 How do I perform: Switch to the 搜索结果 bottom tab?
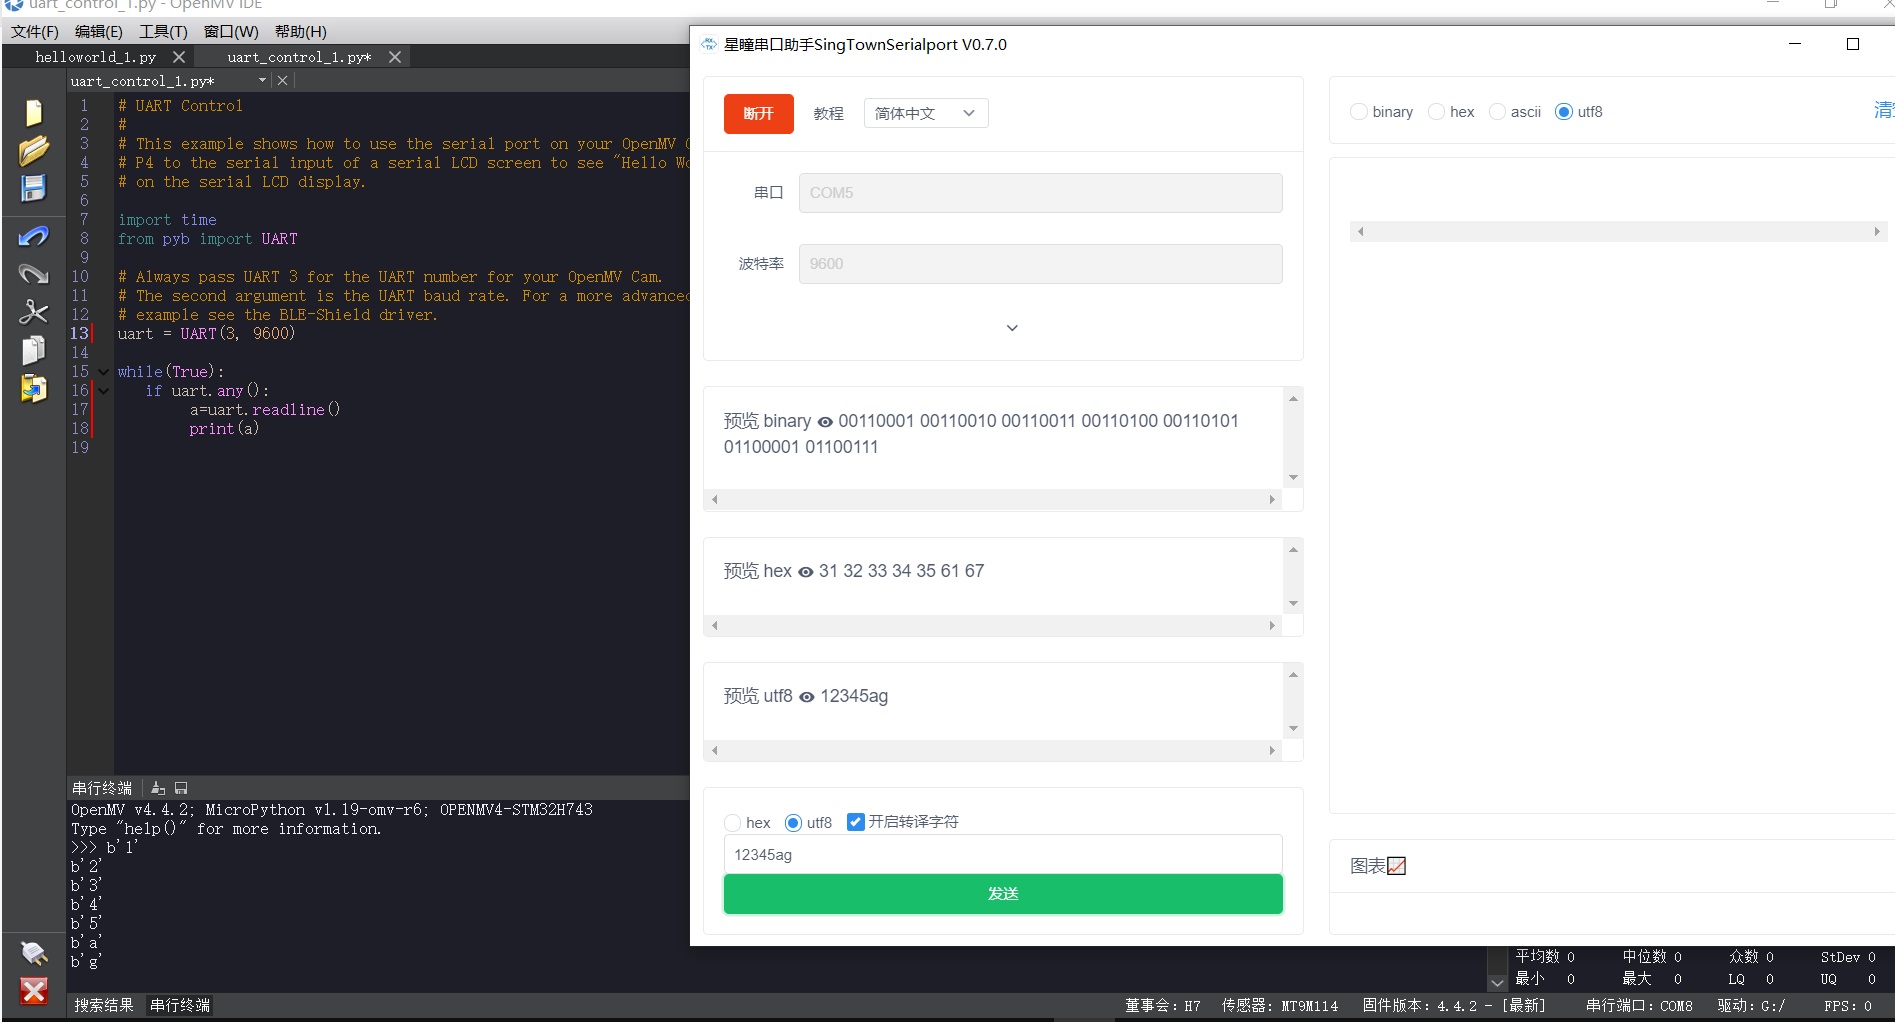(104, 1005)
